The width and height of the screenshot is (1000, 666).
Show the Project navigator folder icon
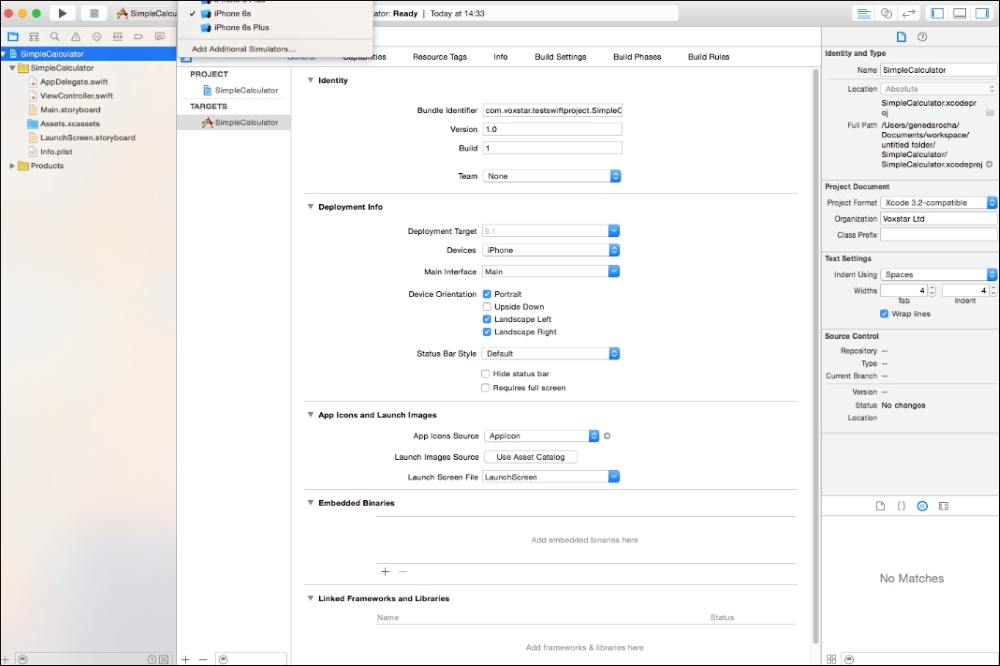pyautogui.click(x=13, y=36)
